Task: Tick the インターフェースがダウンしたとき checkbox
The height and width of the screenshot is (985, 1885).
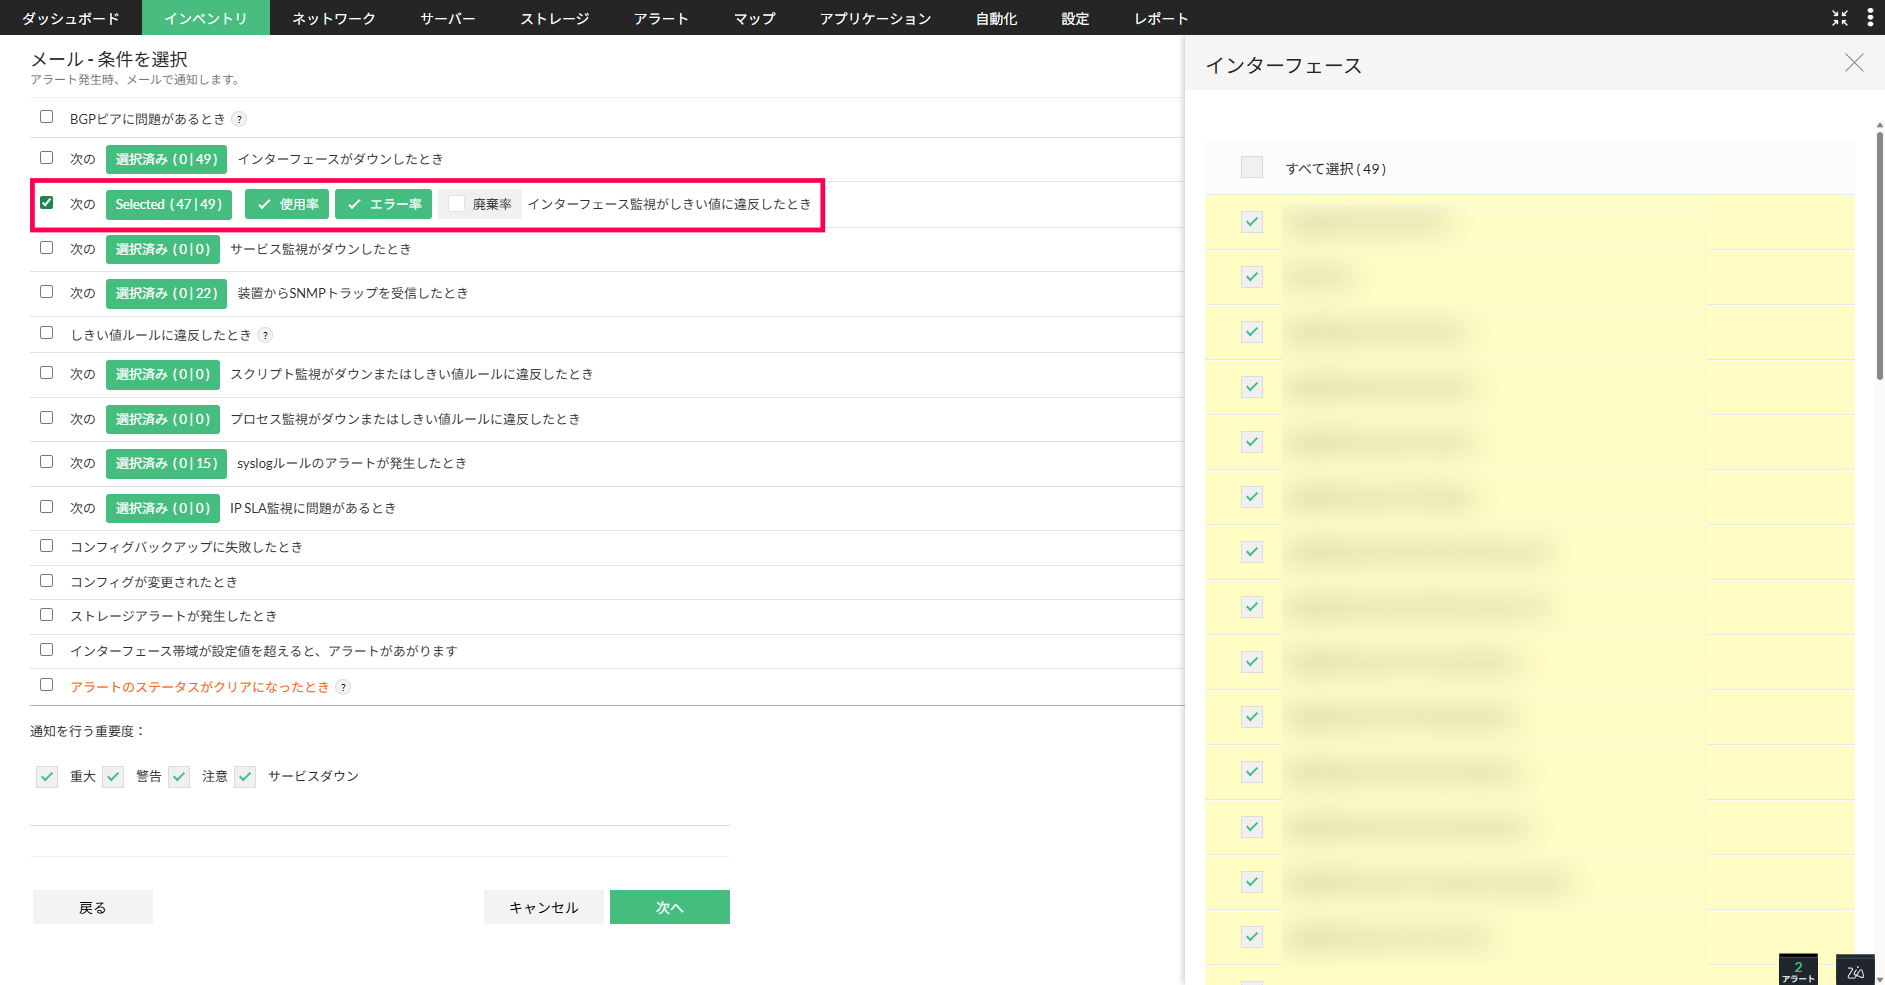Action: pos(46,158)
